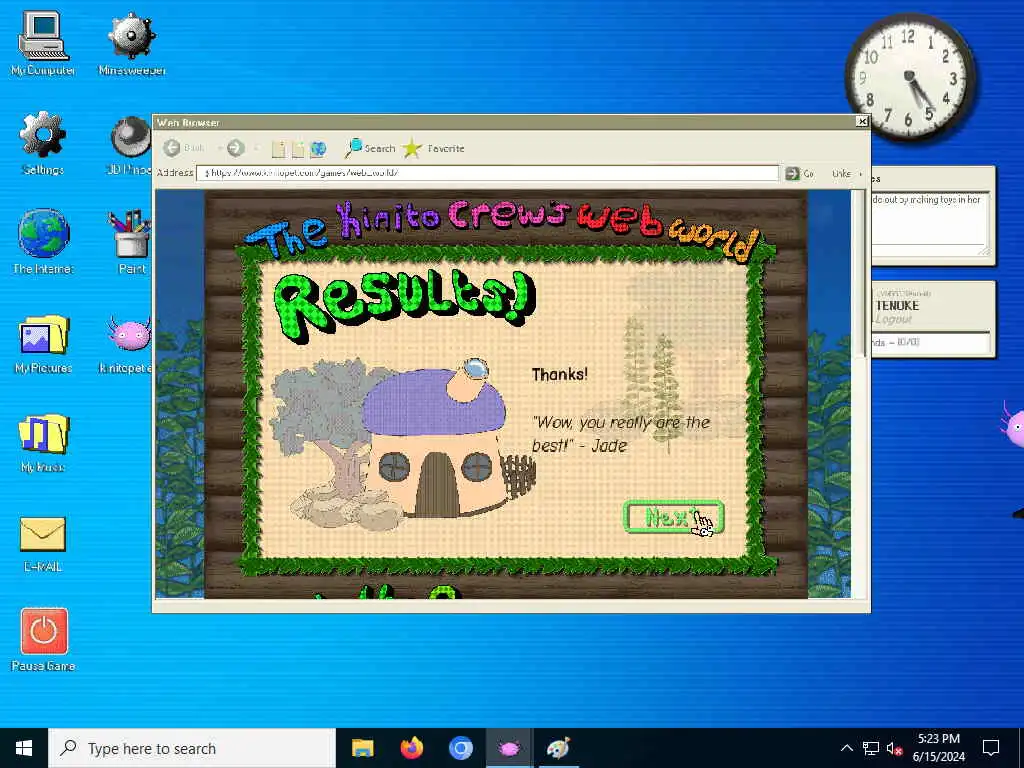1024x768 pixels.
Task: Click the Favorite star toolbar button
Action: pyautogui.click(x=433, y=148)
